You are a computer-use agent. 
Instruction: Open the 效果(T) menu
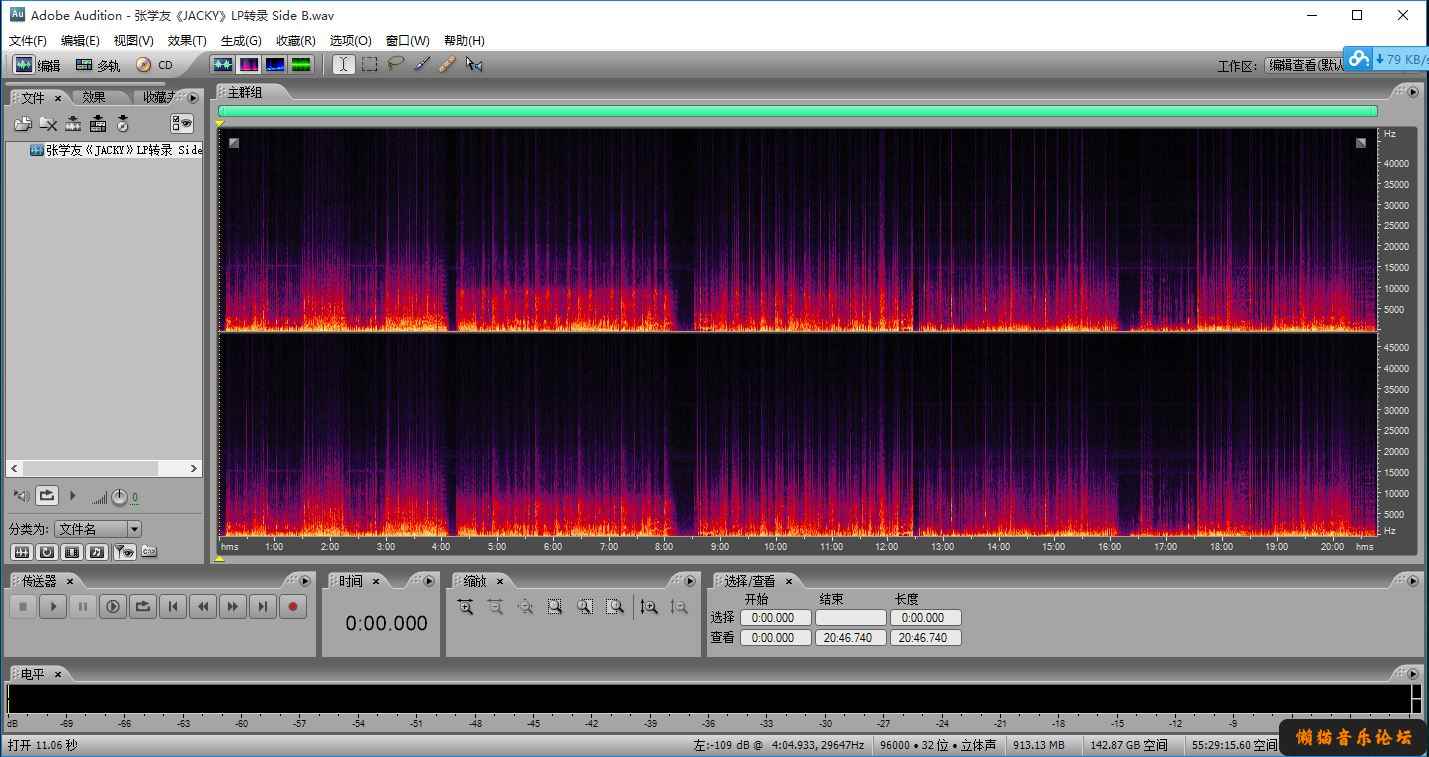pyautogui.click(x=187, y=41)
